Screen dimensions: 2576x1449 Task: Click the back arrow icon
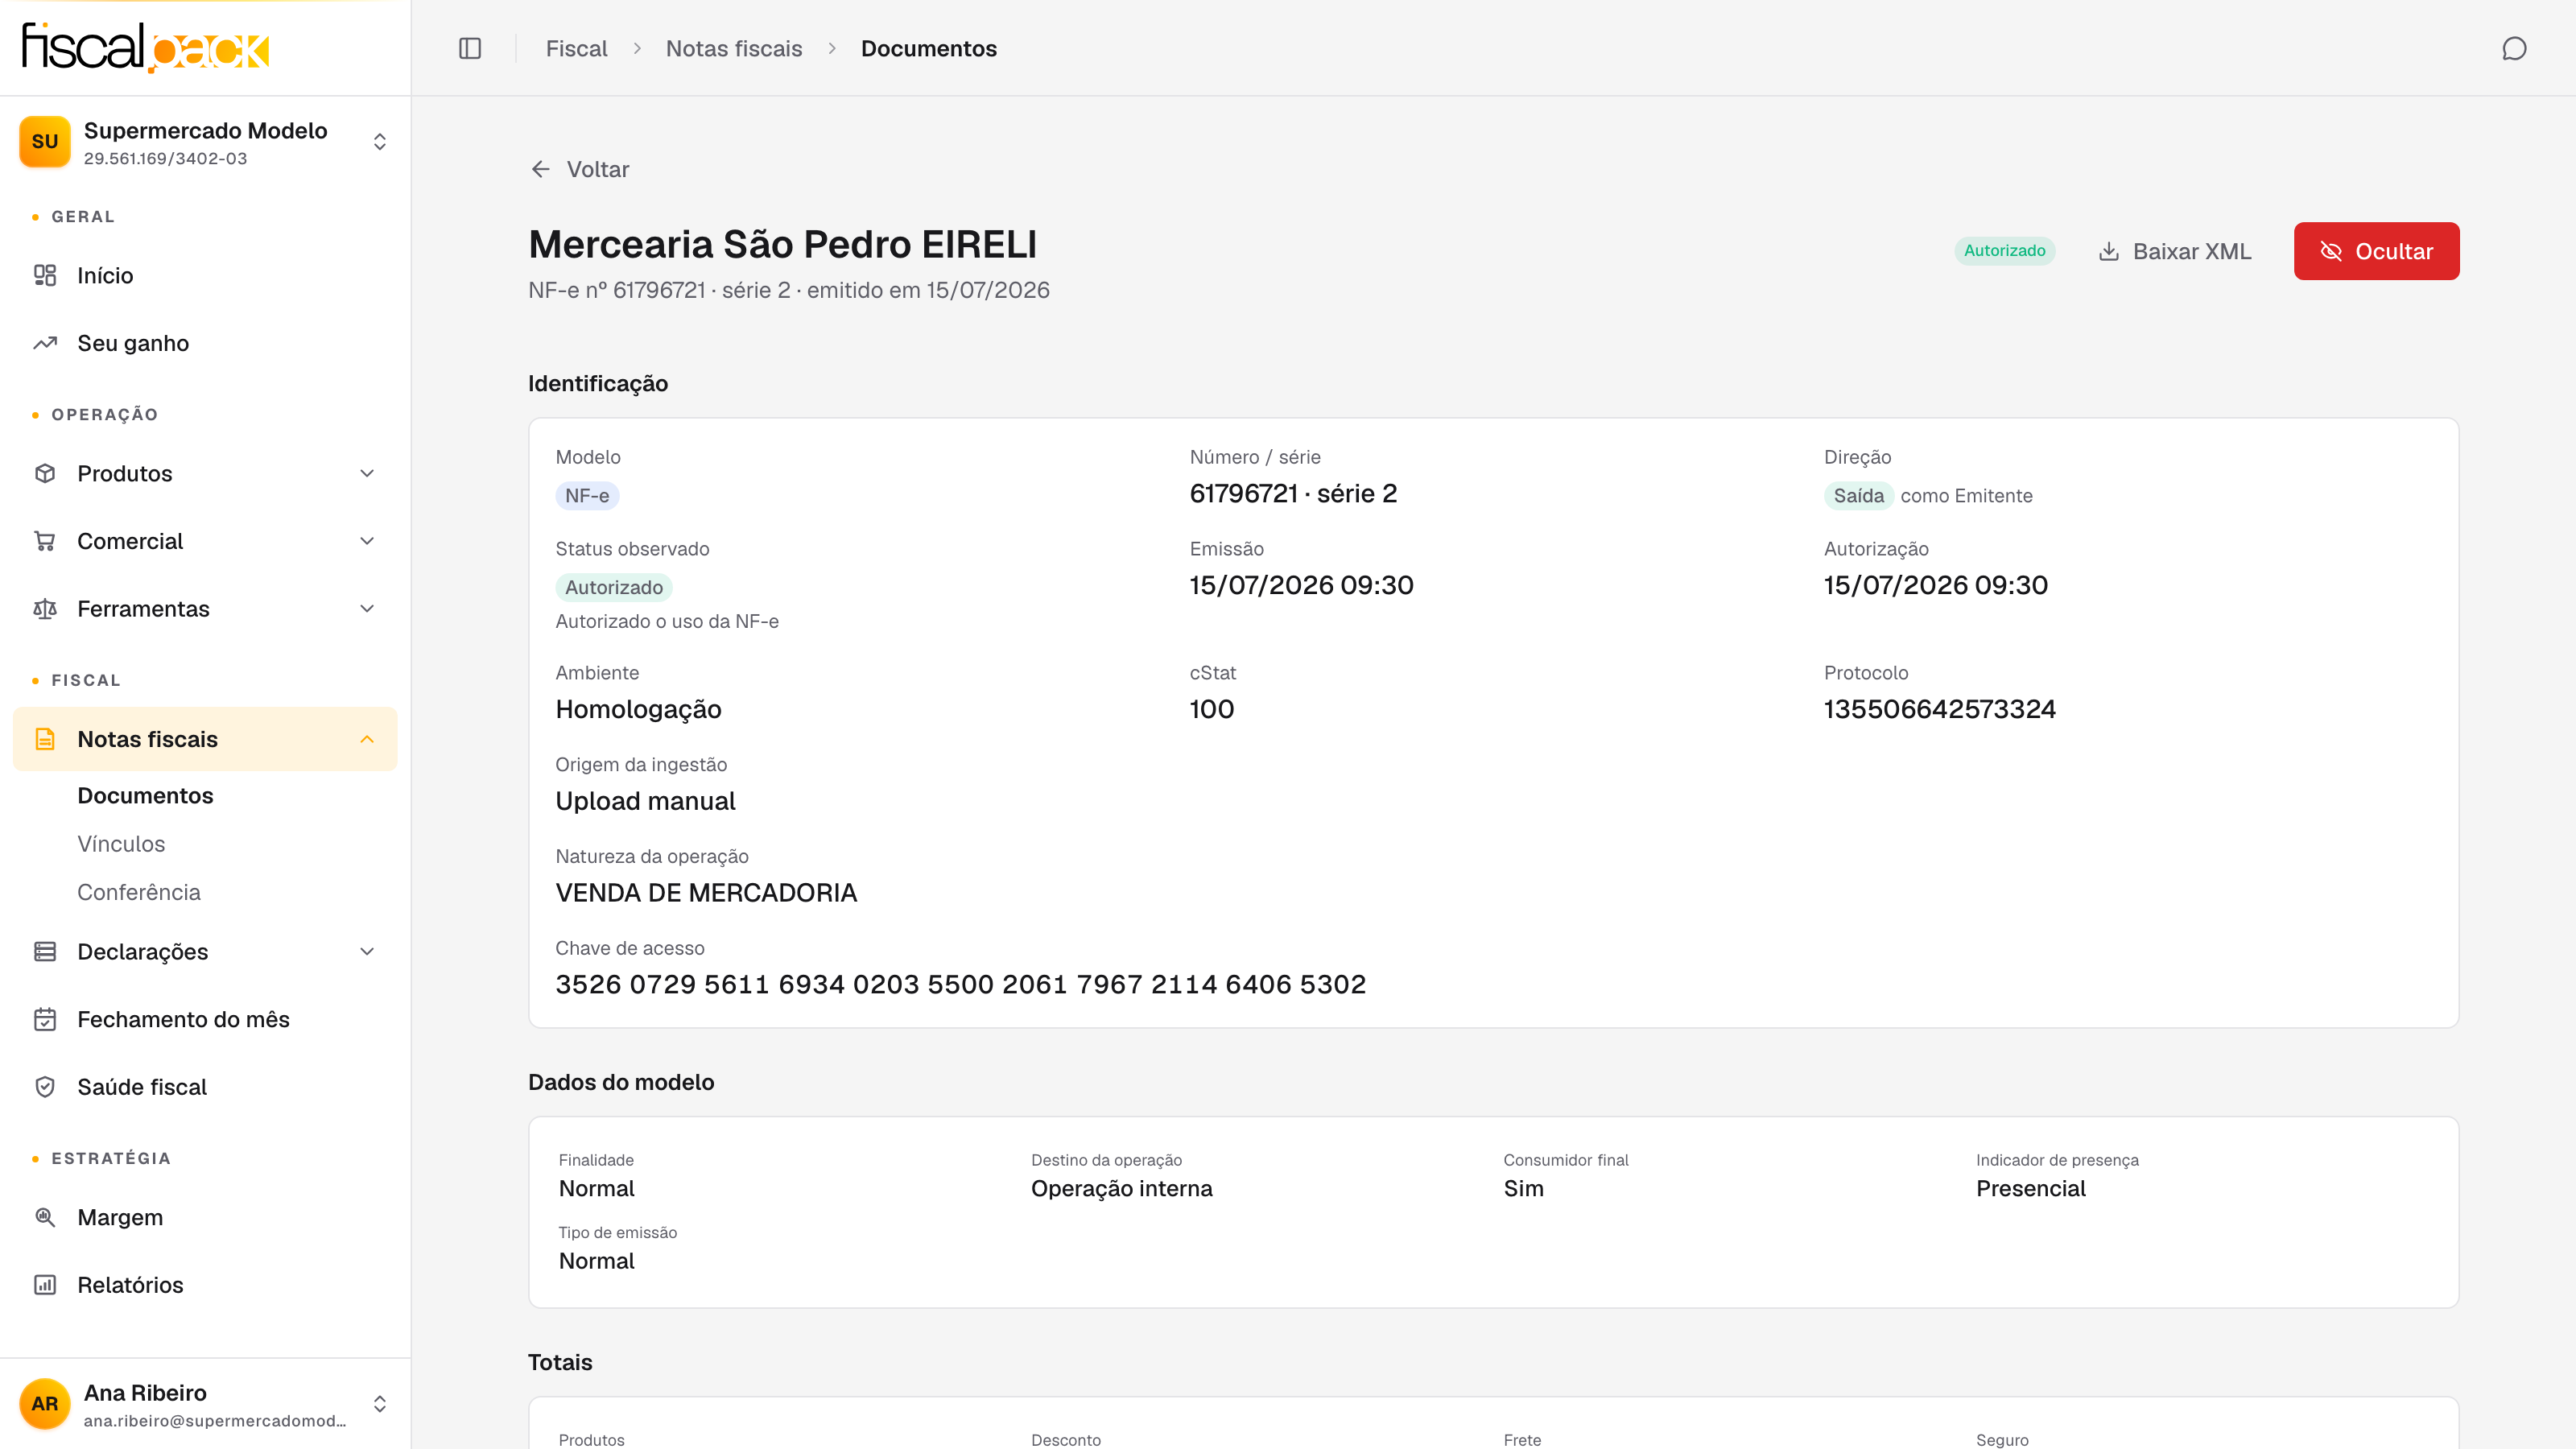(541, 169)
